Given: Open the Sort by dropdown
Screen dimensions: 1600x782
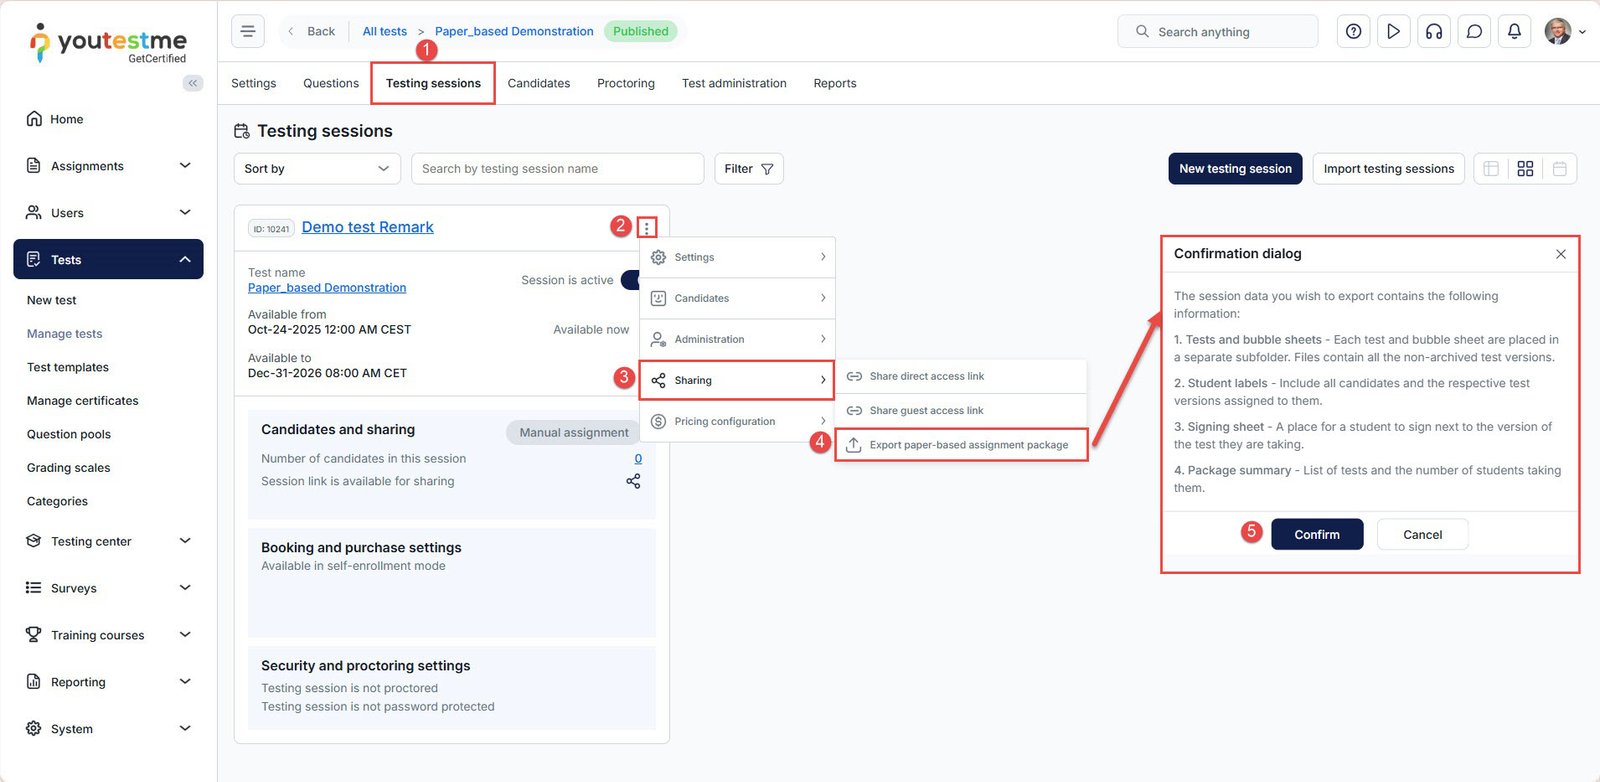Looking at the screenshot, I should click(316, 169).
